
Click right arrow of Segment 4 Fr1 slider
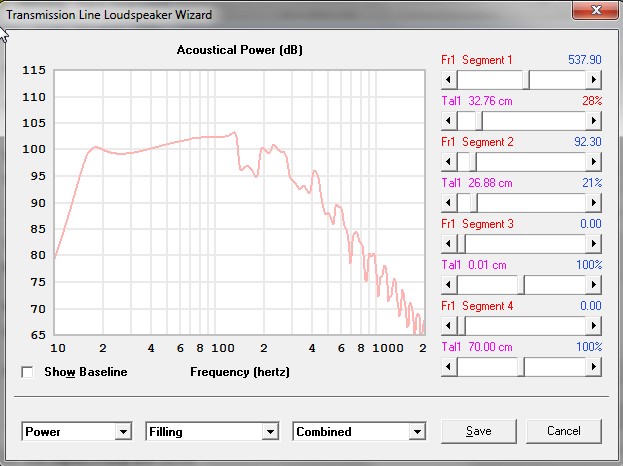pyautogui.click(x=594, y=326)
